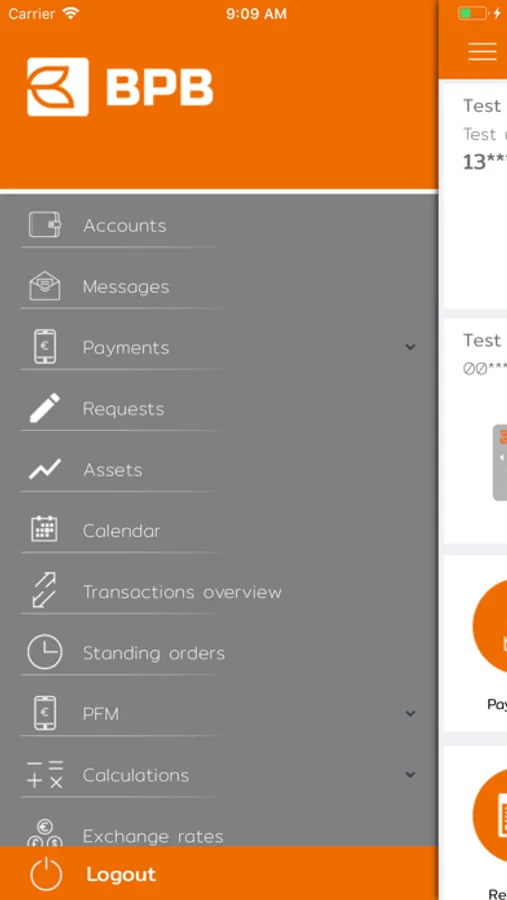Click the BPB logo in header
Screen dimensions: 507x900
(x=120, y=87)
